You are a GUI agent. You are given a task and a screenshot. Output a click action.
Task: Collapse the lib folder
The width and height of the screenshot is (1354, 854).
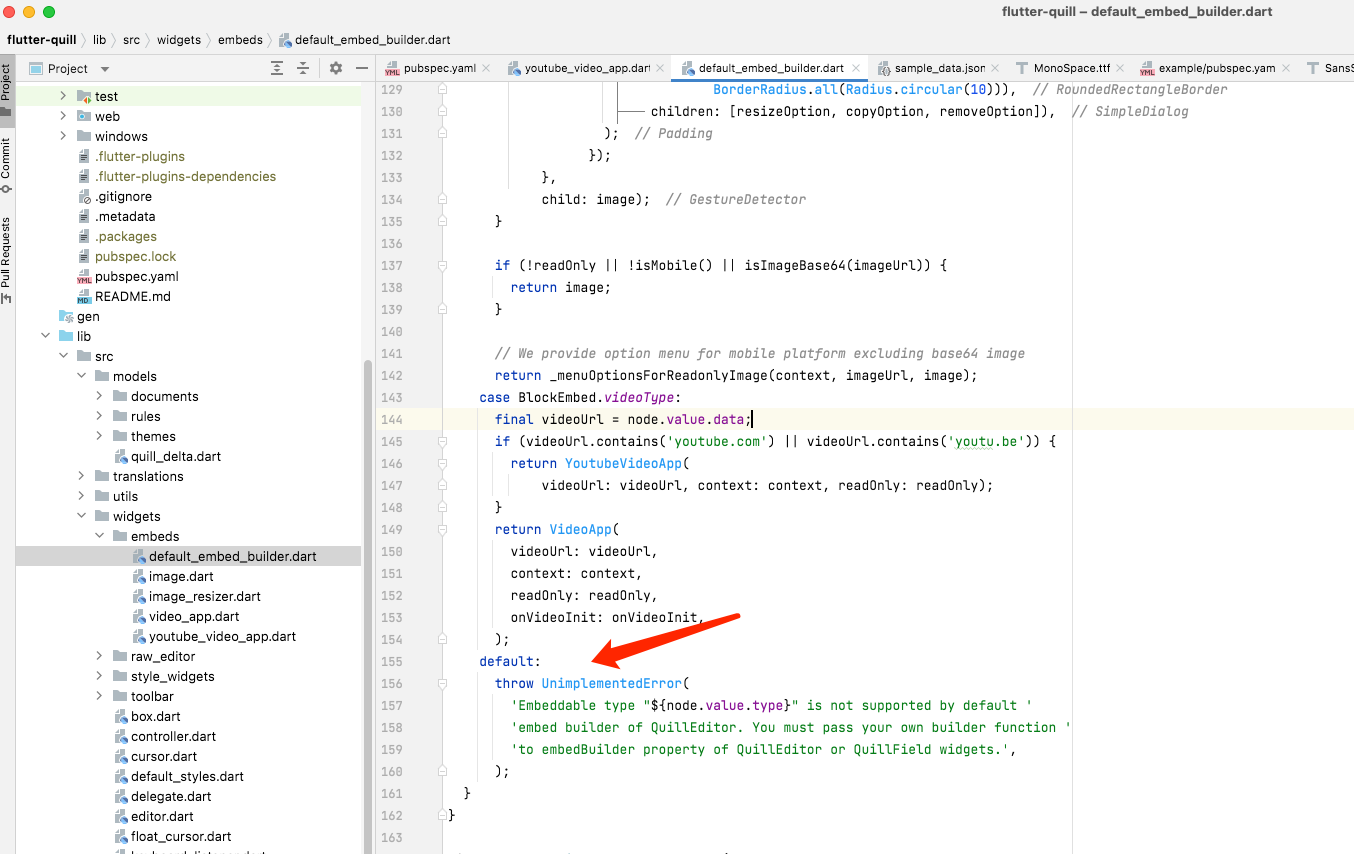[45, 336]
